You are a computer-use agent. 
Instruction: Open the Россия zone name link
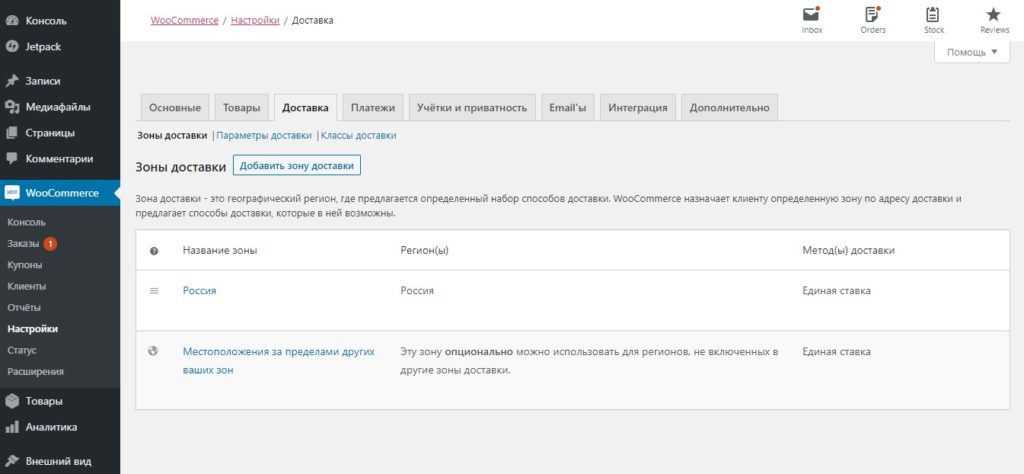[199, 291]
